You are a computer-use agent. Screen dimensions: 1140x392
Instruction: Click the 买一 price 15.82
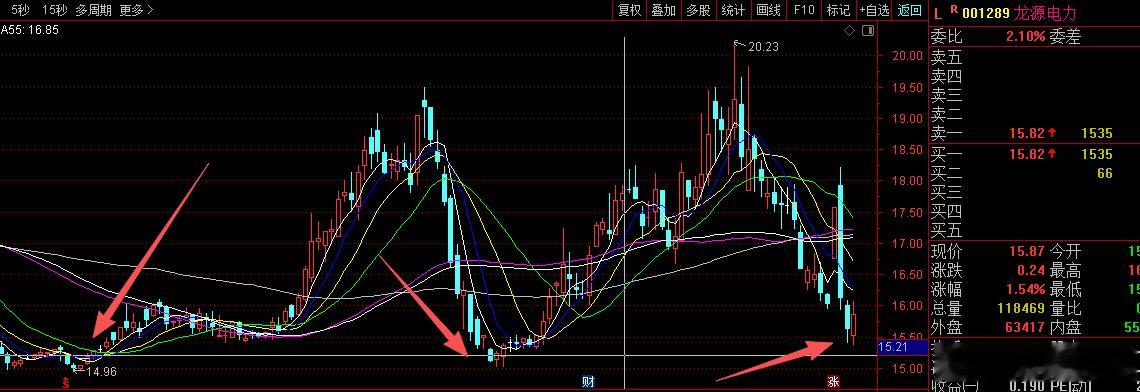click(x=1027, y=154)
